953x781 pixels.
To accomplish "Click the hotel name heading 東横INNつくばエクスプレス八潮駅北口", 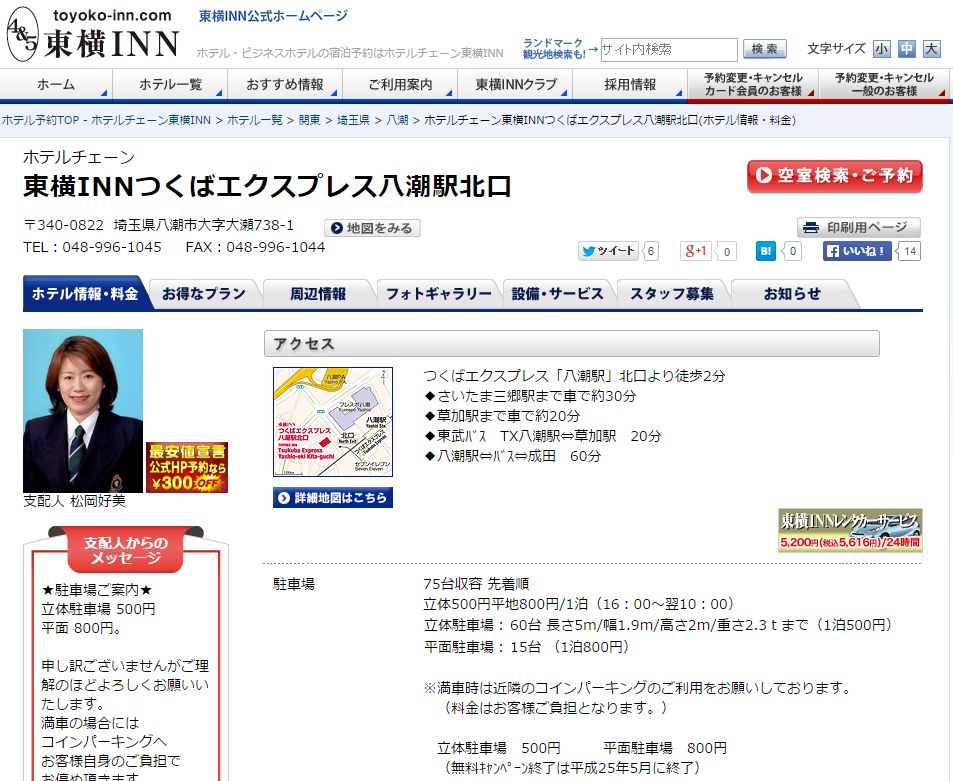I will pos(267,186).
